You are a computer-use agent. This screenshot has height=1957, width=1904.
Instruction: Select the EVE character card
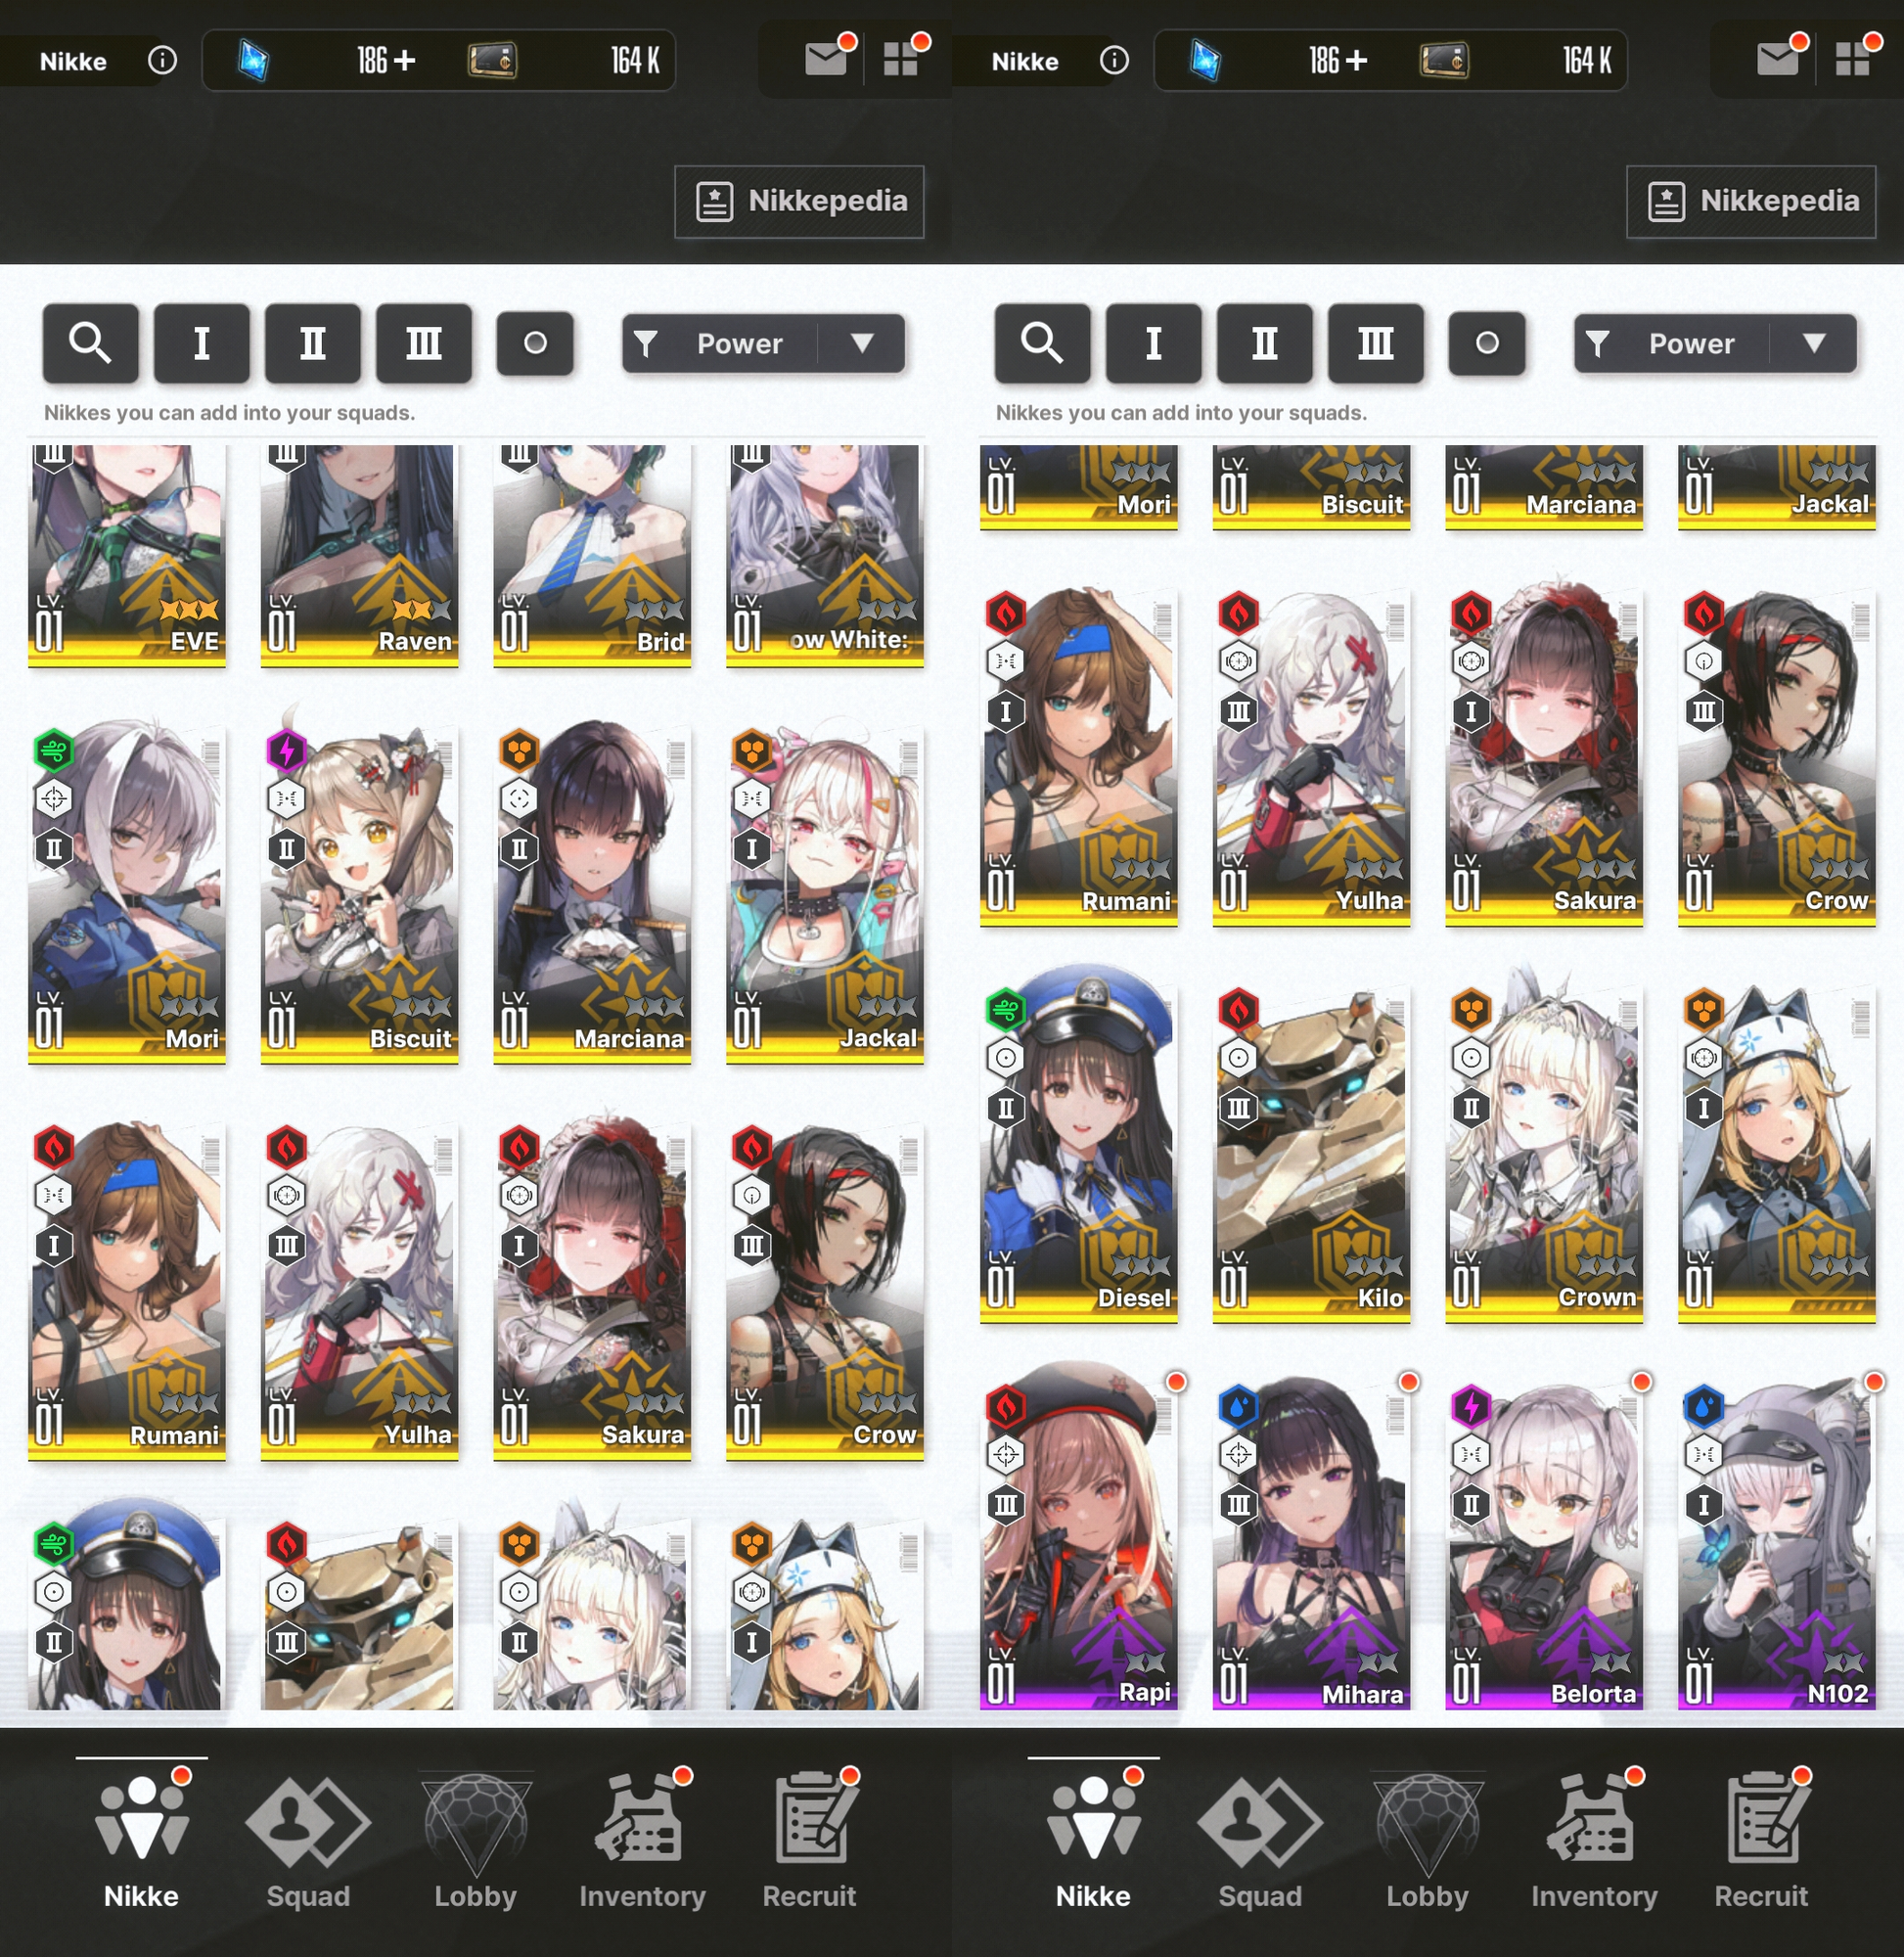tap(127, 555)
